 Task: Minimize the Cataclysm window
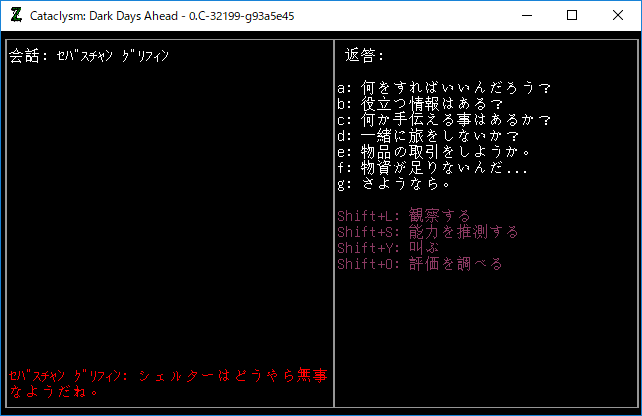[527, 16]
